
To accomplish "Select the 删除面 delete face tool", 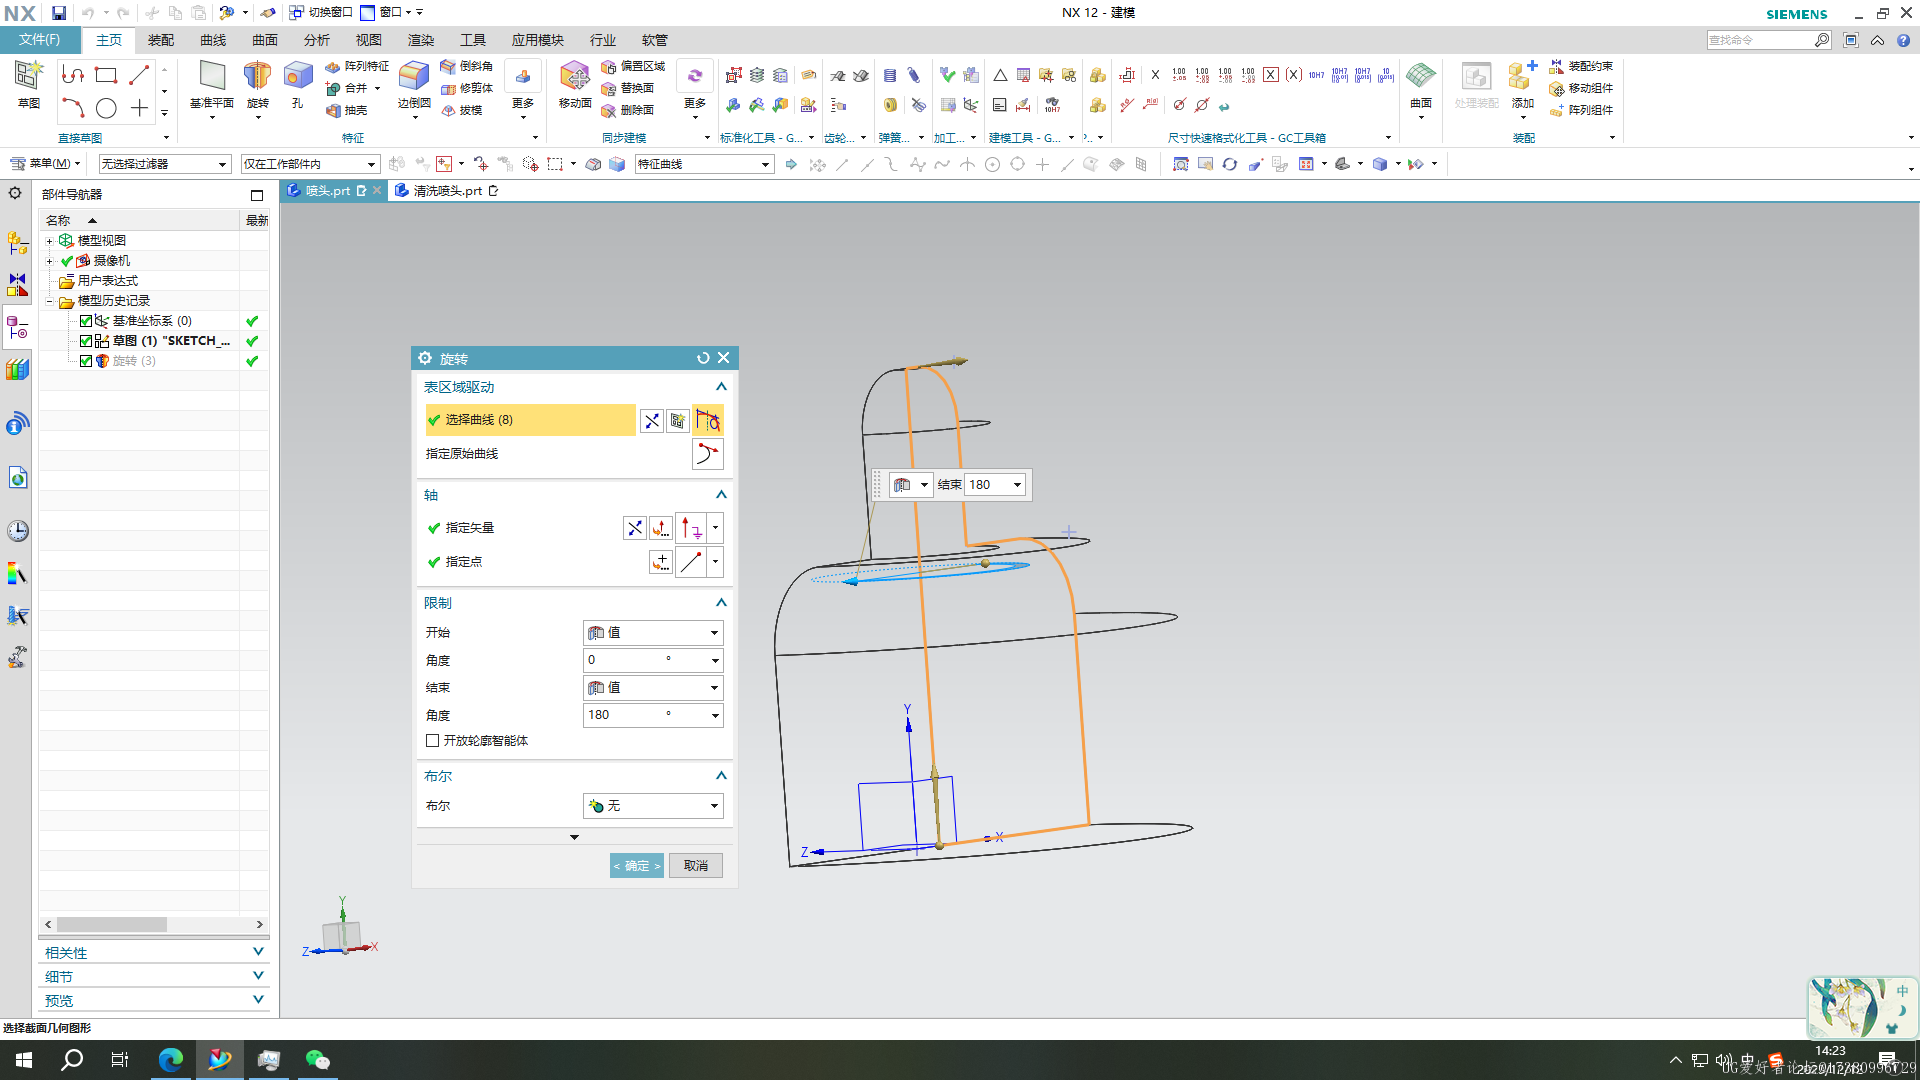I will pyautogui.click(x=627, y=111).
